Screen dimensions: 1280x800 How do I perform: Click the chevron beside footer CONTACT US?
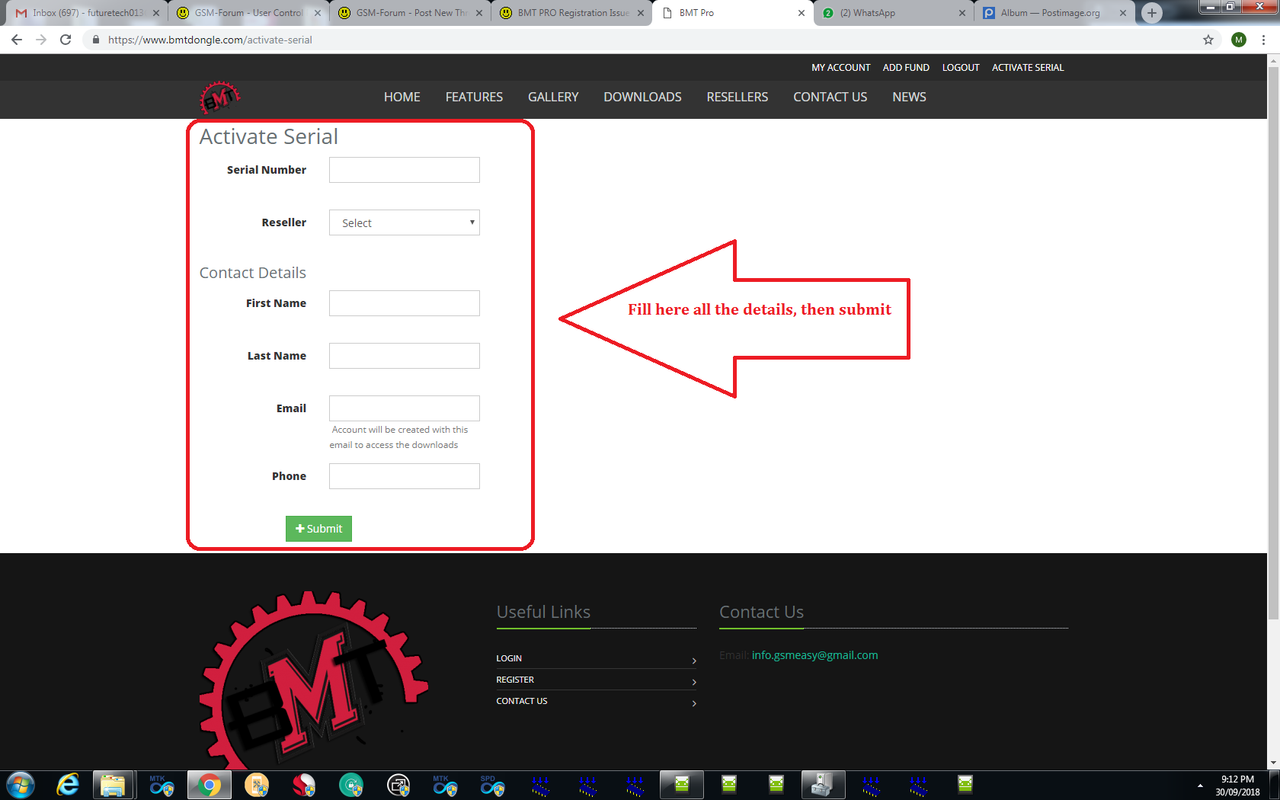coord(694,703)
